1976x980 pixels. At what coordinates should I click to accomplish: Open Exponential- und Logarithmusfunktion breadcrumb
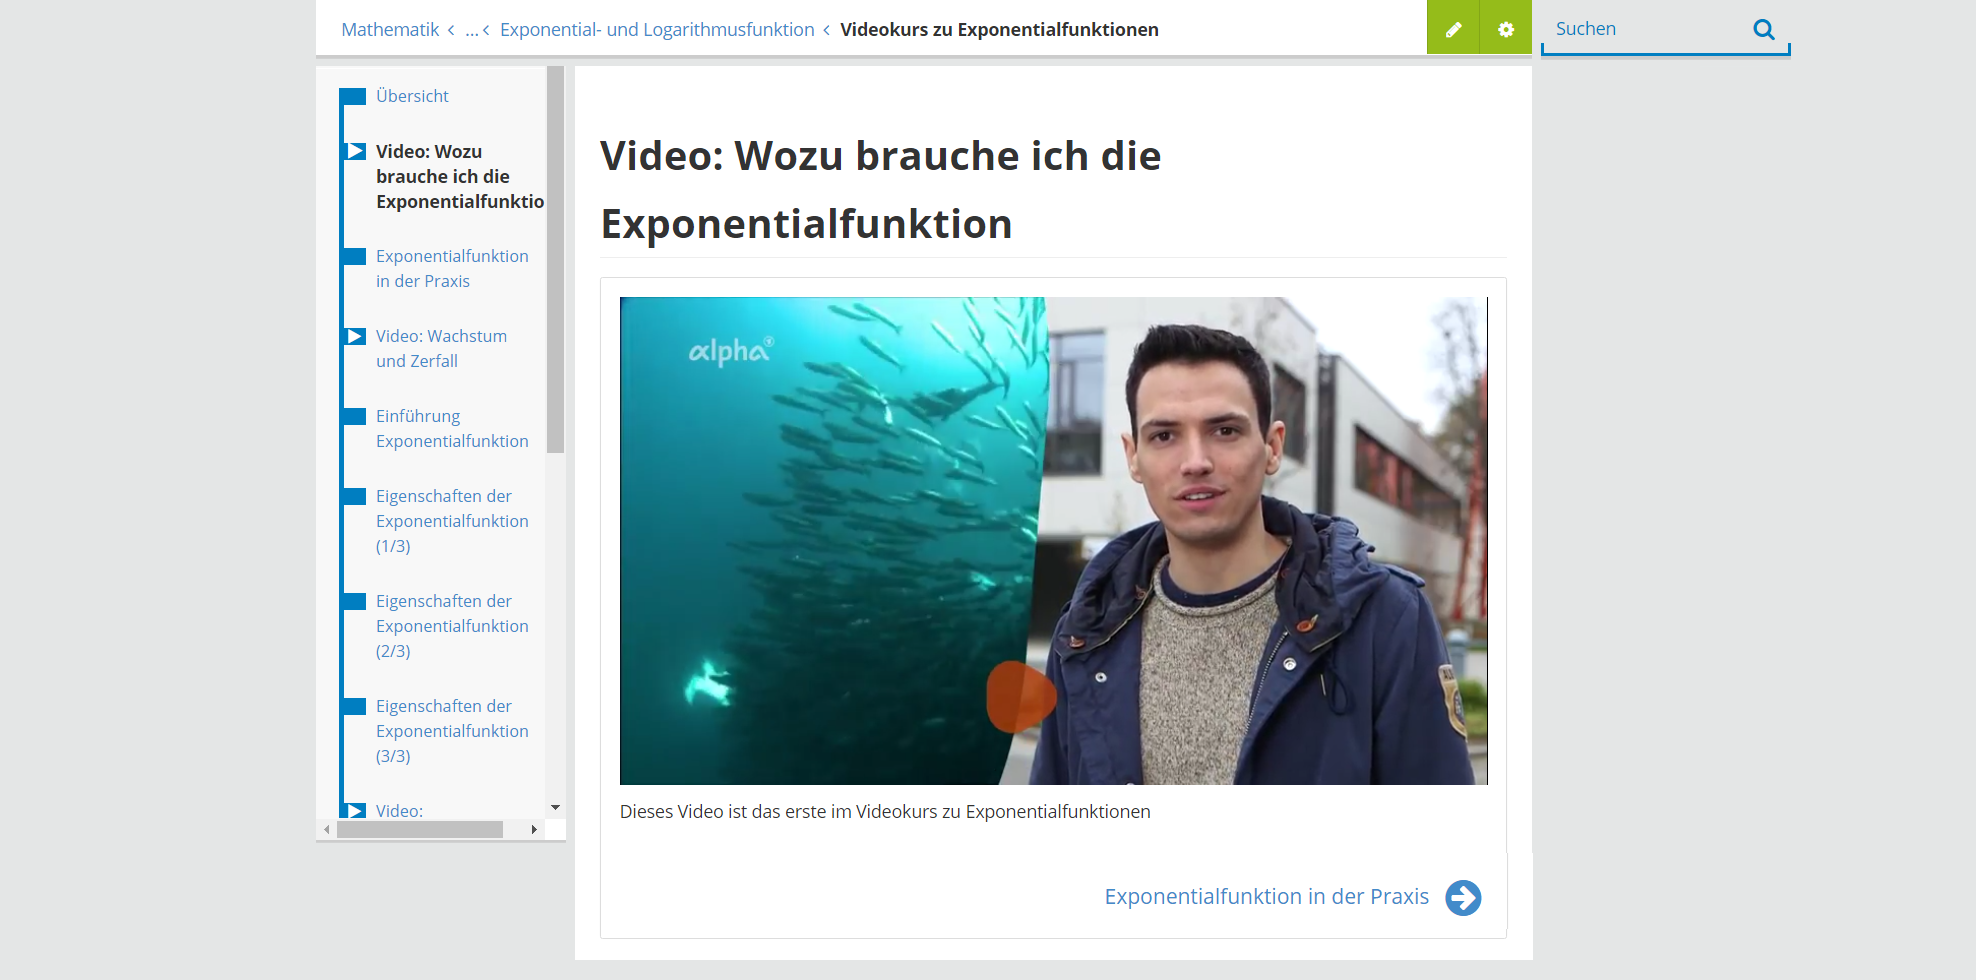[x=657, y=30]
